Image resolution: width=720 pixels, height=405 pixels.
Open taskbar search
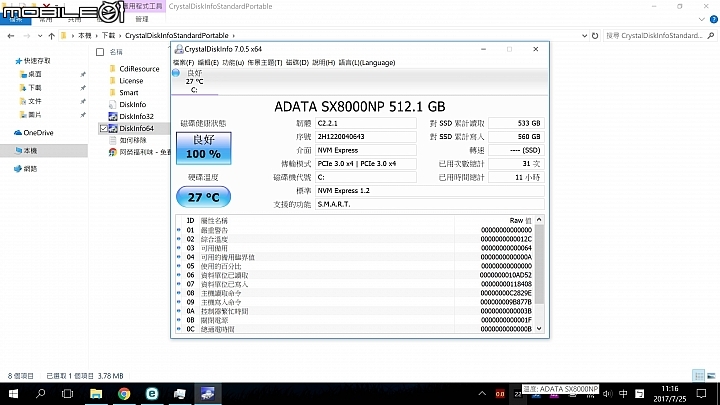point(40,394)
